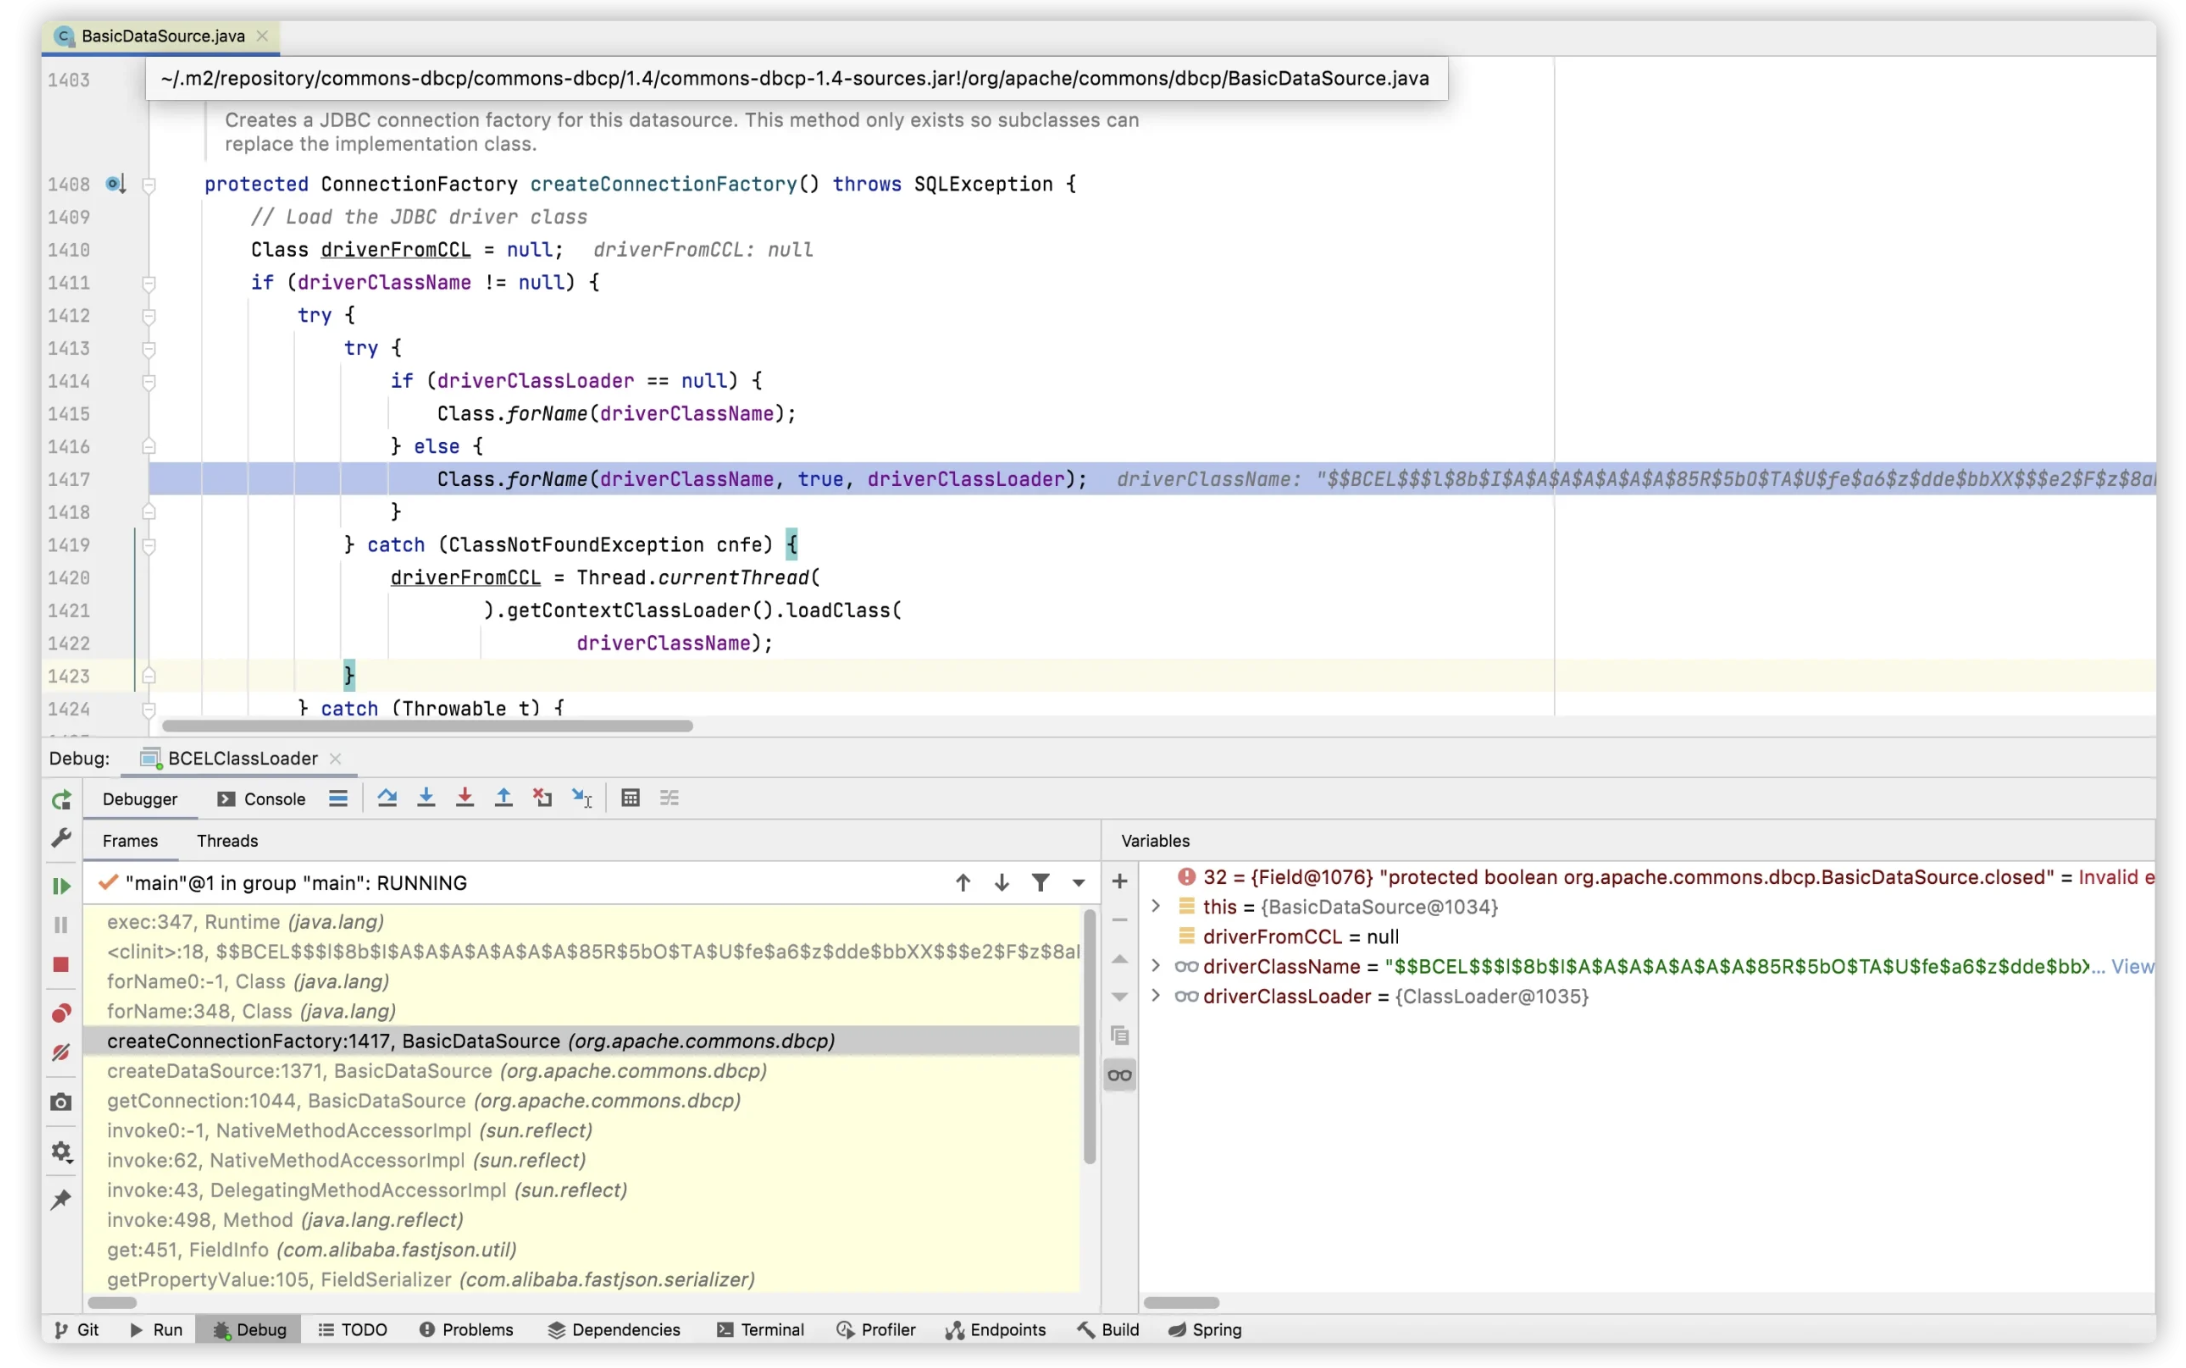Resume program with green play icon

(x=61, y=886)
